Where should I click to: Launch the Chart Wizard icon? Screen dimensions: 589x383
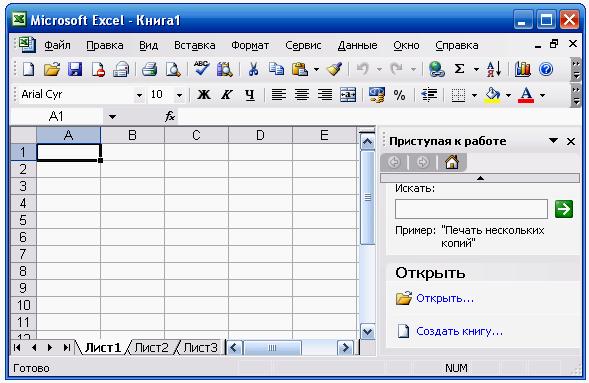click(523, 69)
